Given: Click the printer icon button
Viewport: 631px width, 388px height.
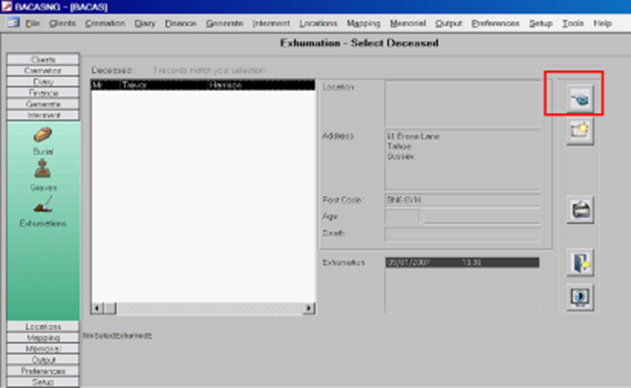Looking at the screenshot, I should point(580,209).
